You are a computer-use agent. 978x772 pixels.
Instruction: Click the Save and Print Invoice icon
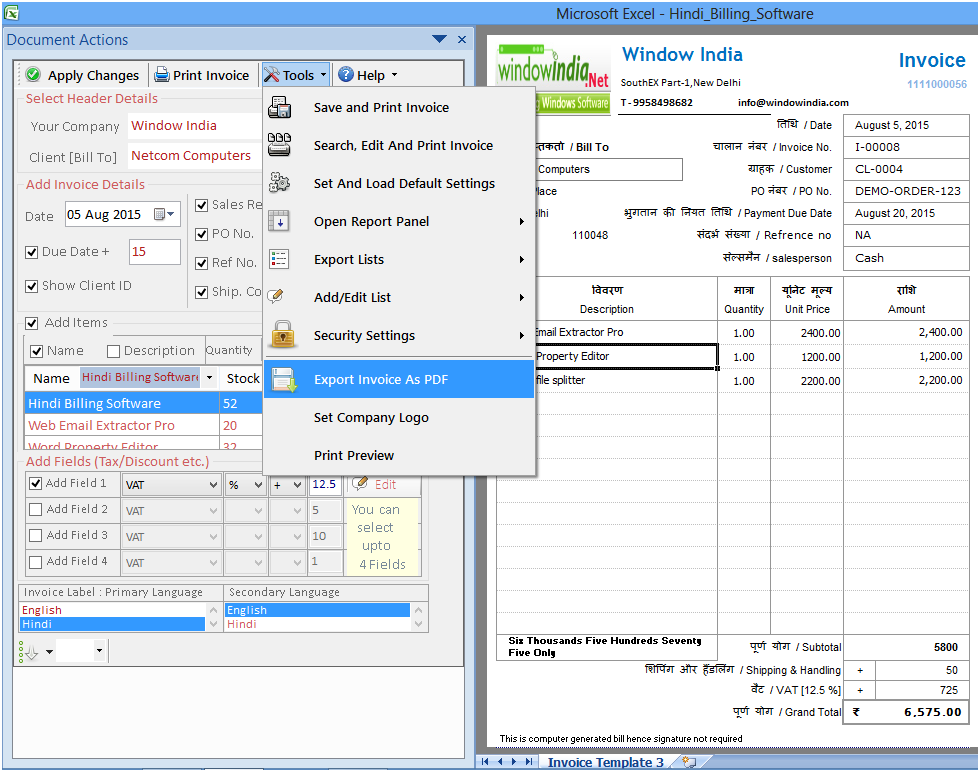[279, 107]
